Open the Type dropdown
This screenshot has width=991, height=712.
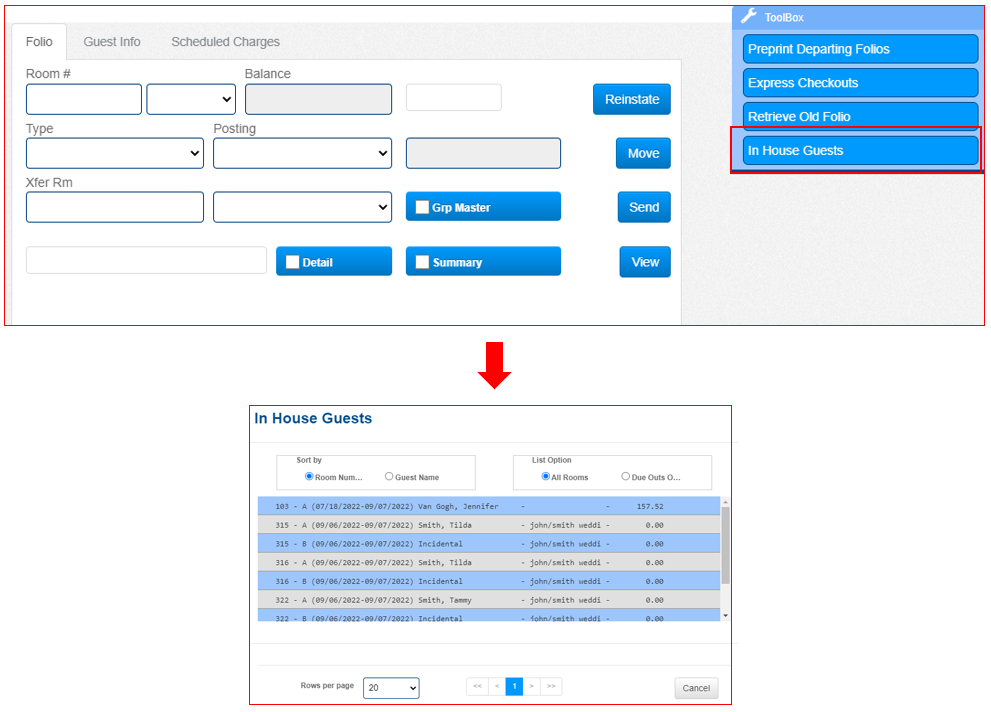click(114, 153)
